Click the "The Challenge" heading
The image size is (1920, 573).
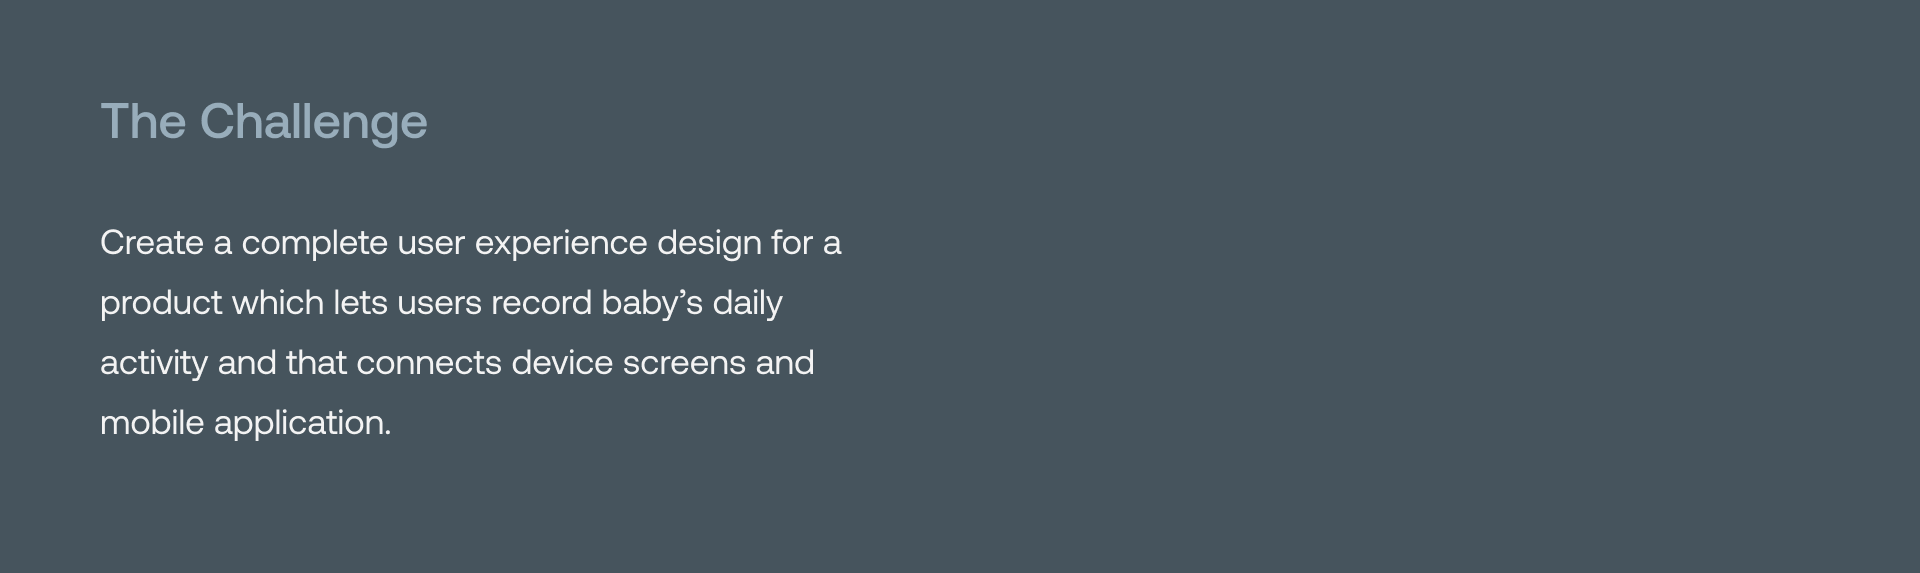pos(263,122)
